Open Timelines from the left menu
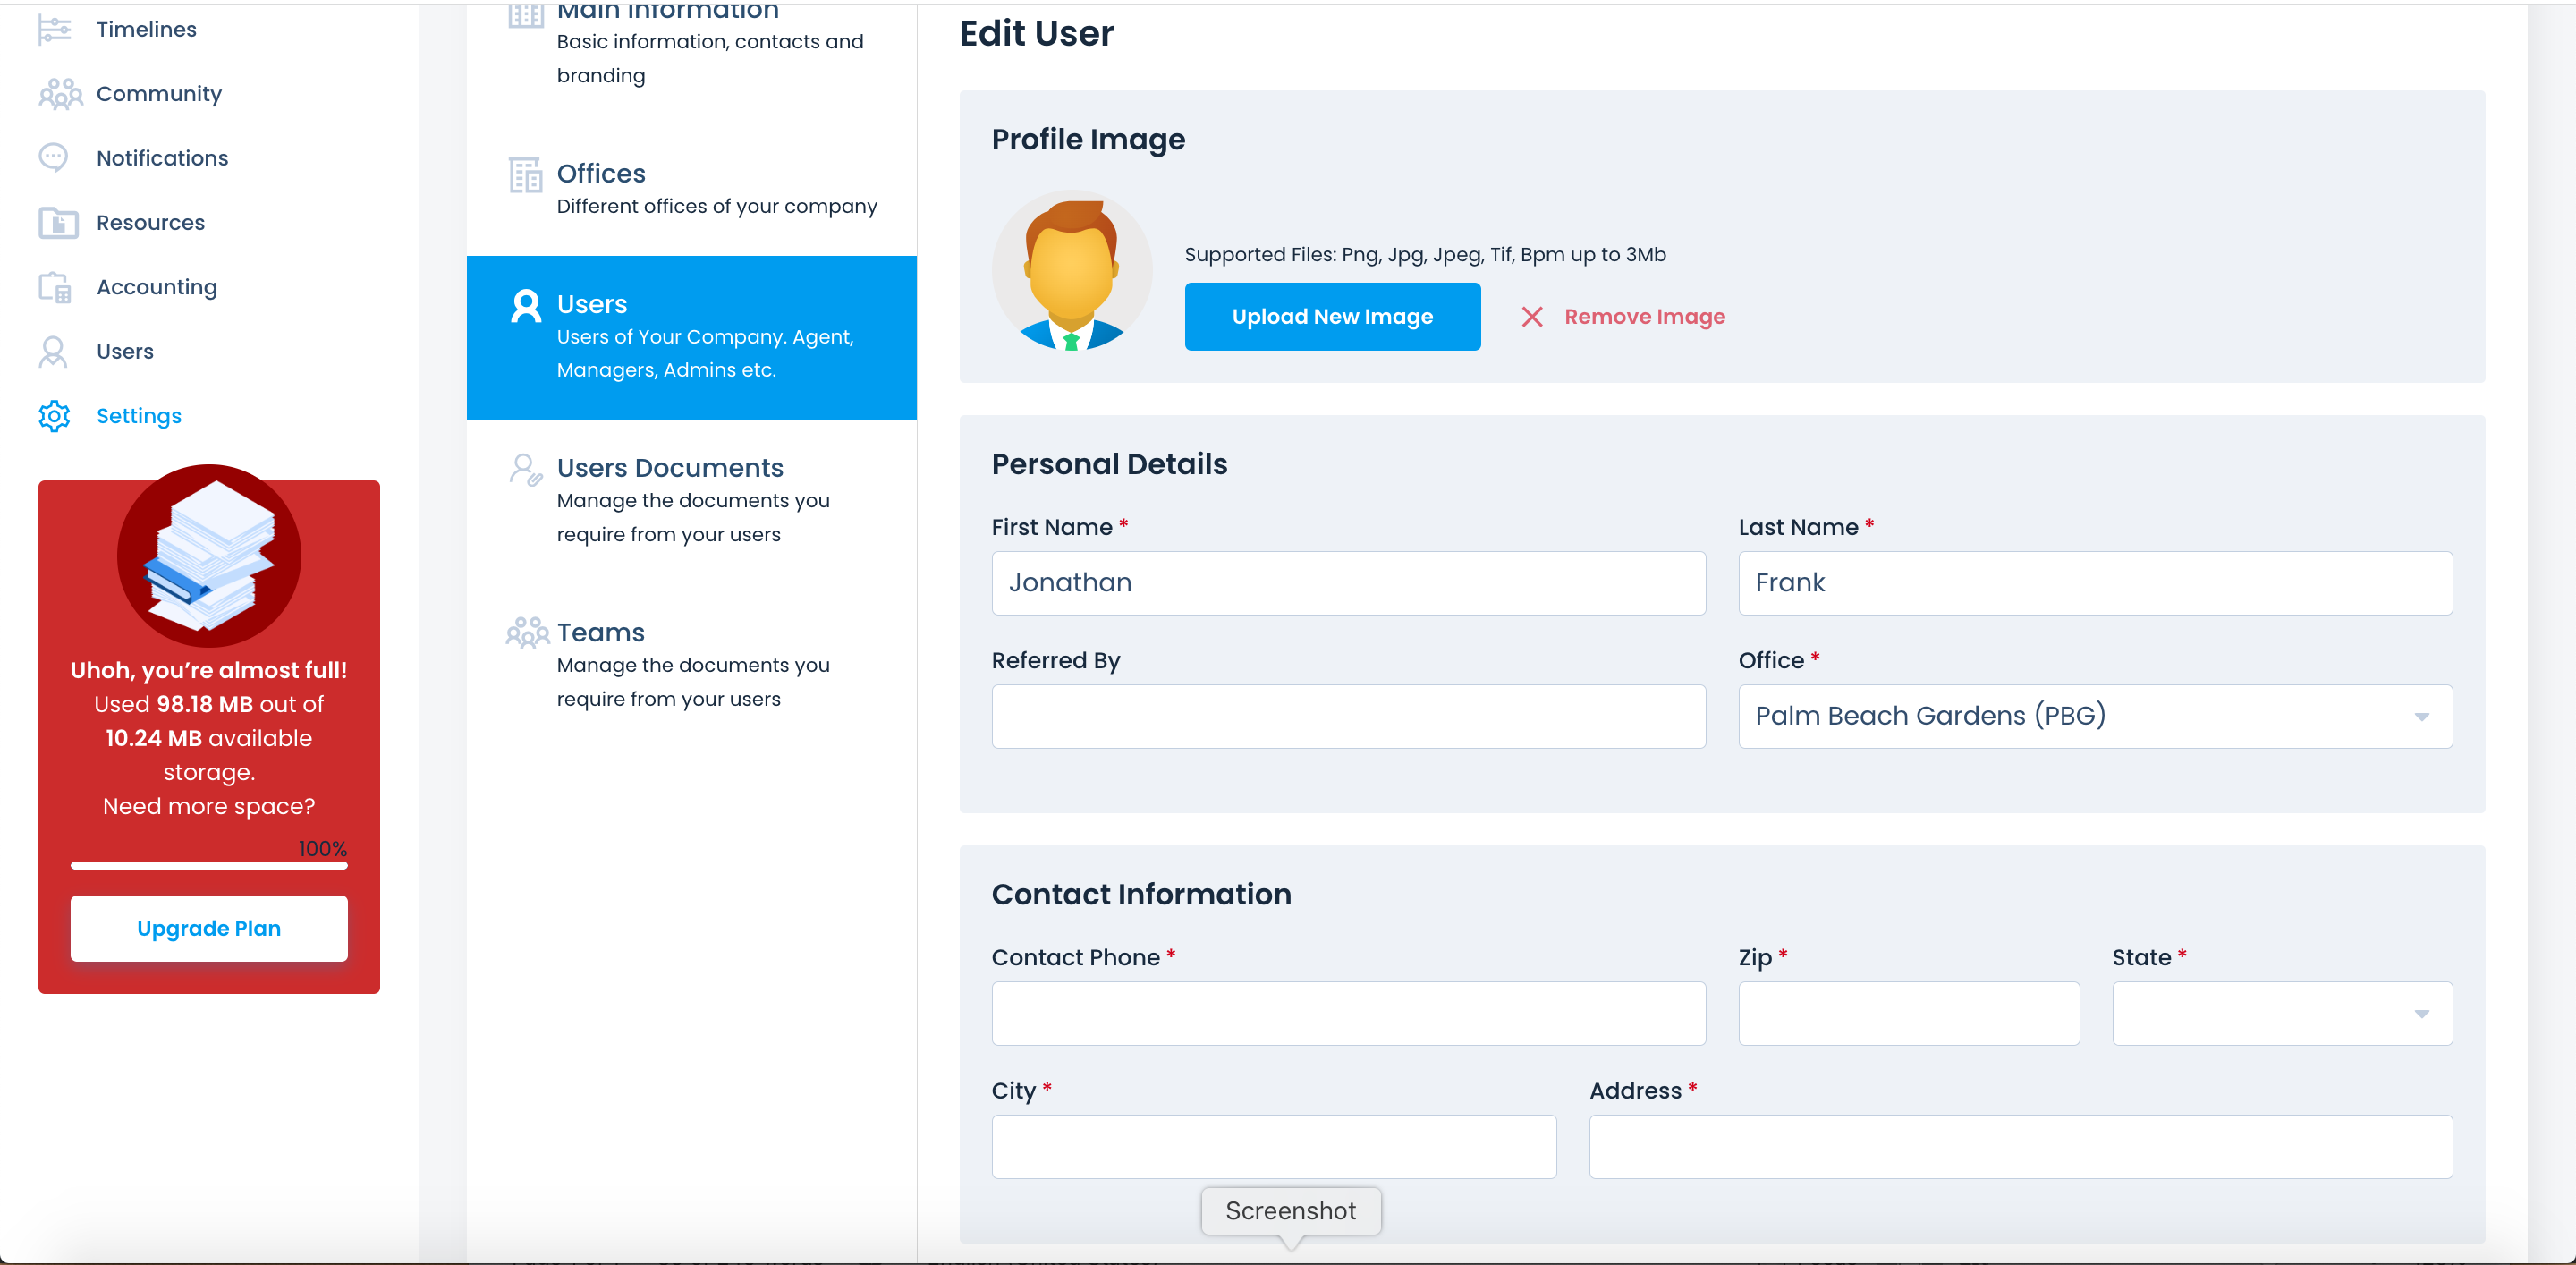 [146, 30]
